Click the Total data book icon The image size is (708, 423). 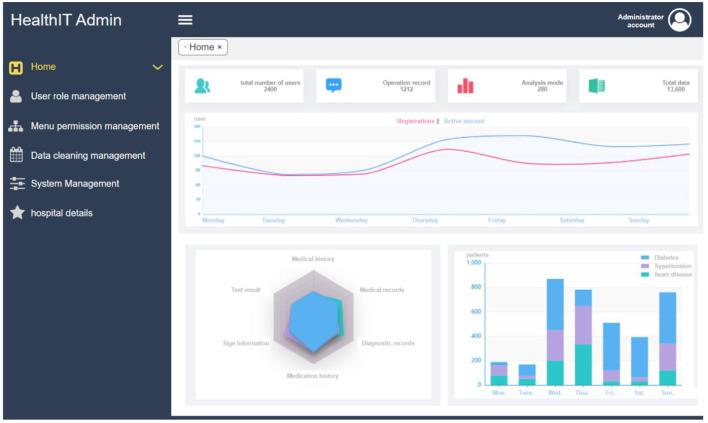pyautogui.click(x=597, y=86)
